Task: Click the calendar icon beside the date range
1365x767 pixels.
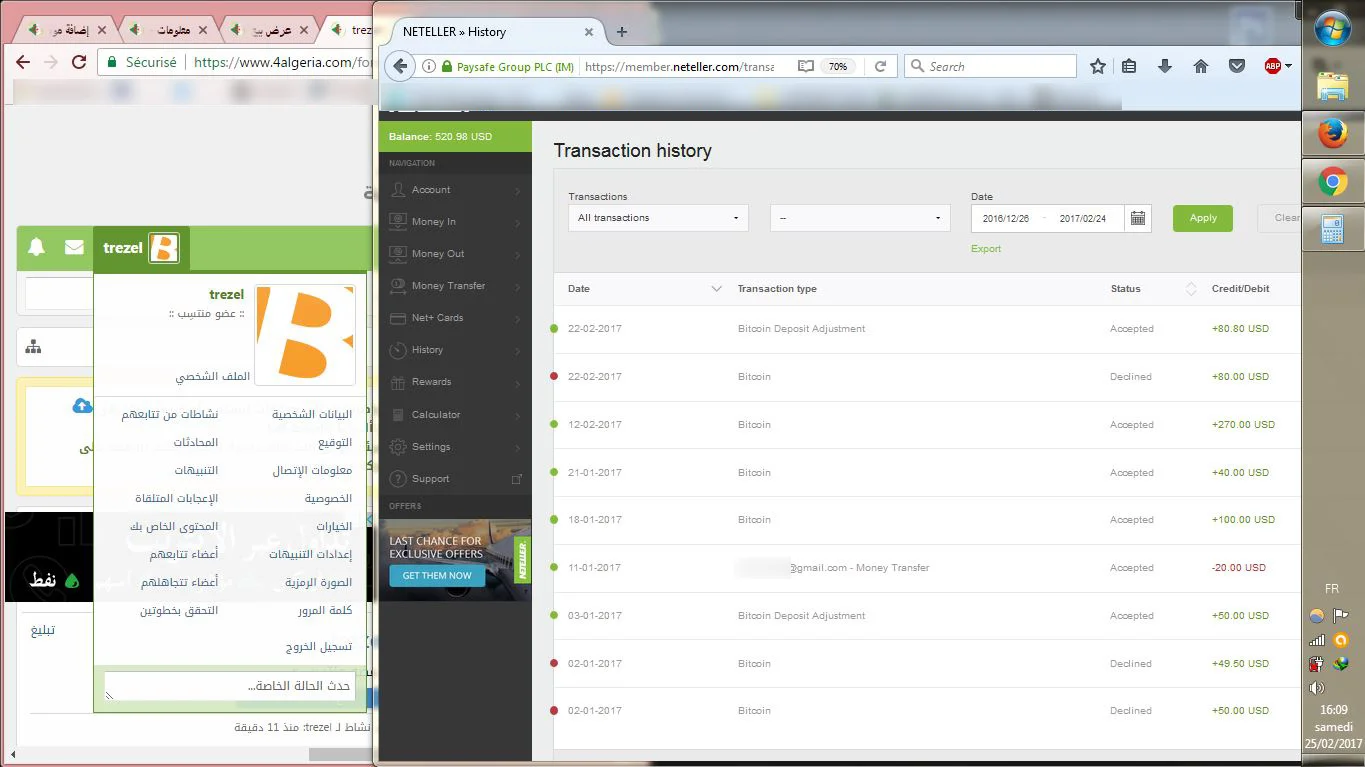Action: pyautogui.click(x=1137, y=218)
